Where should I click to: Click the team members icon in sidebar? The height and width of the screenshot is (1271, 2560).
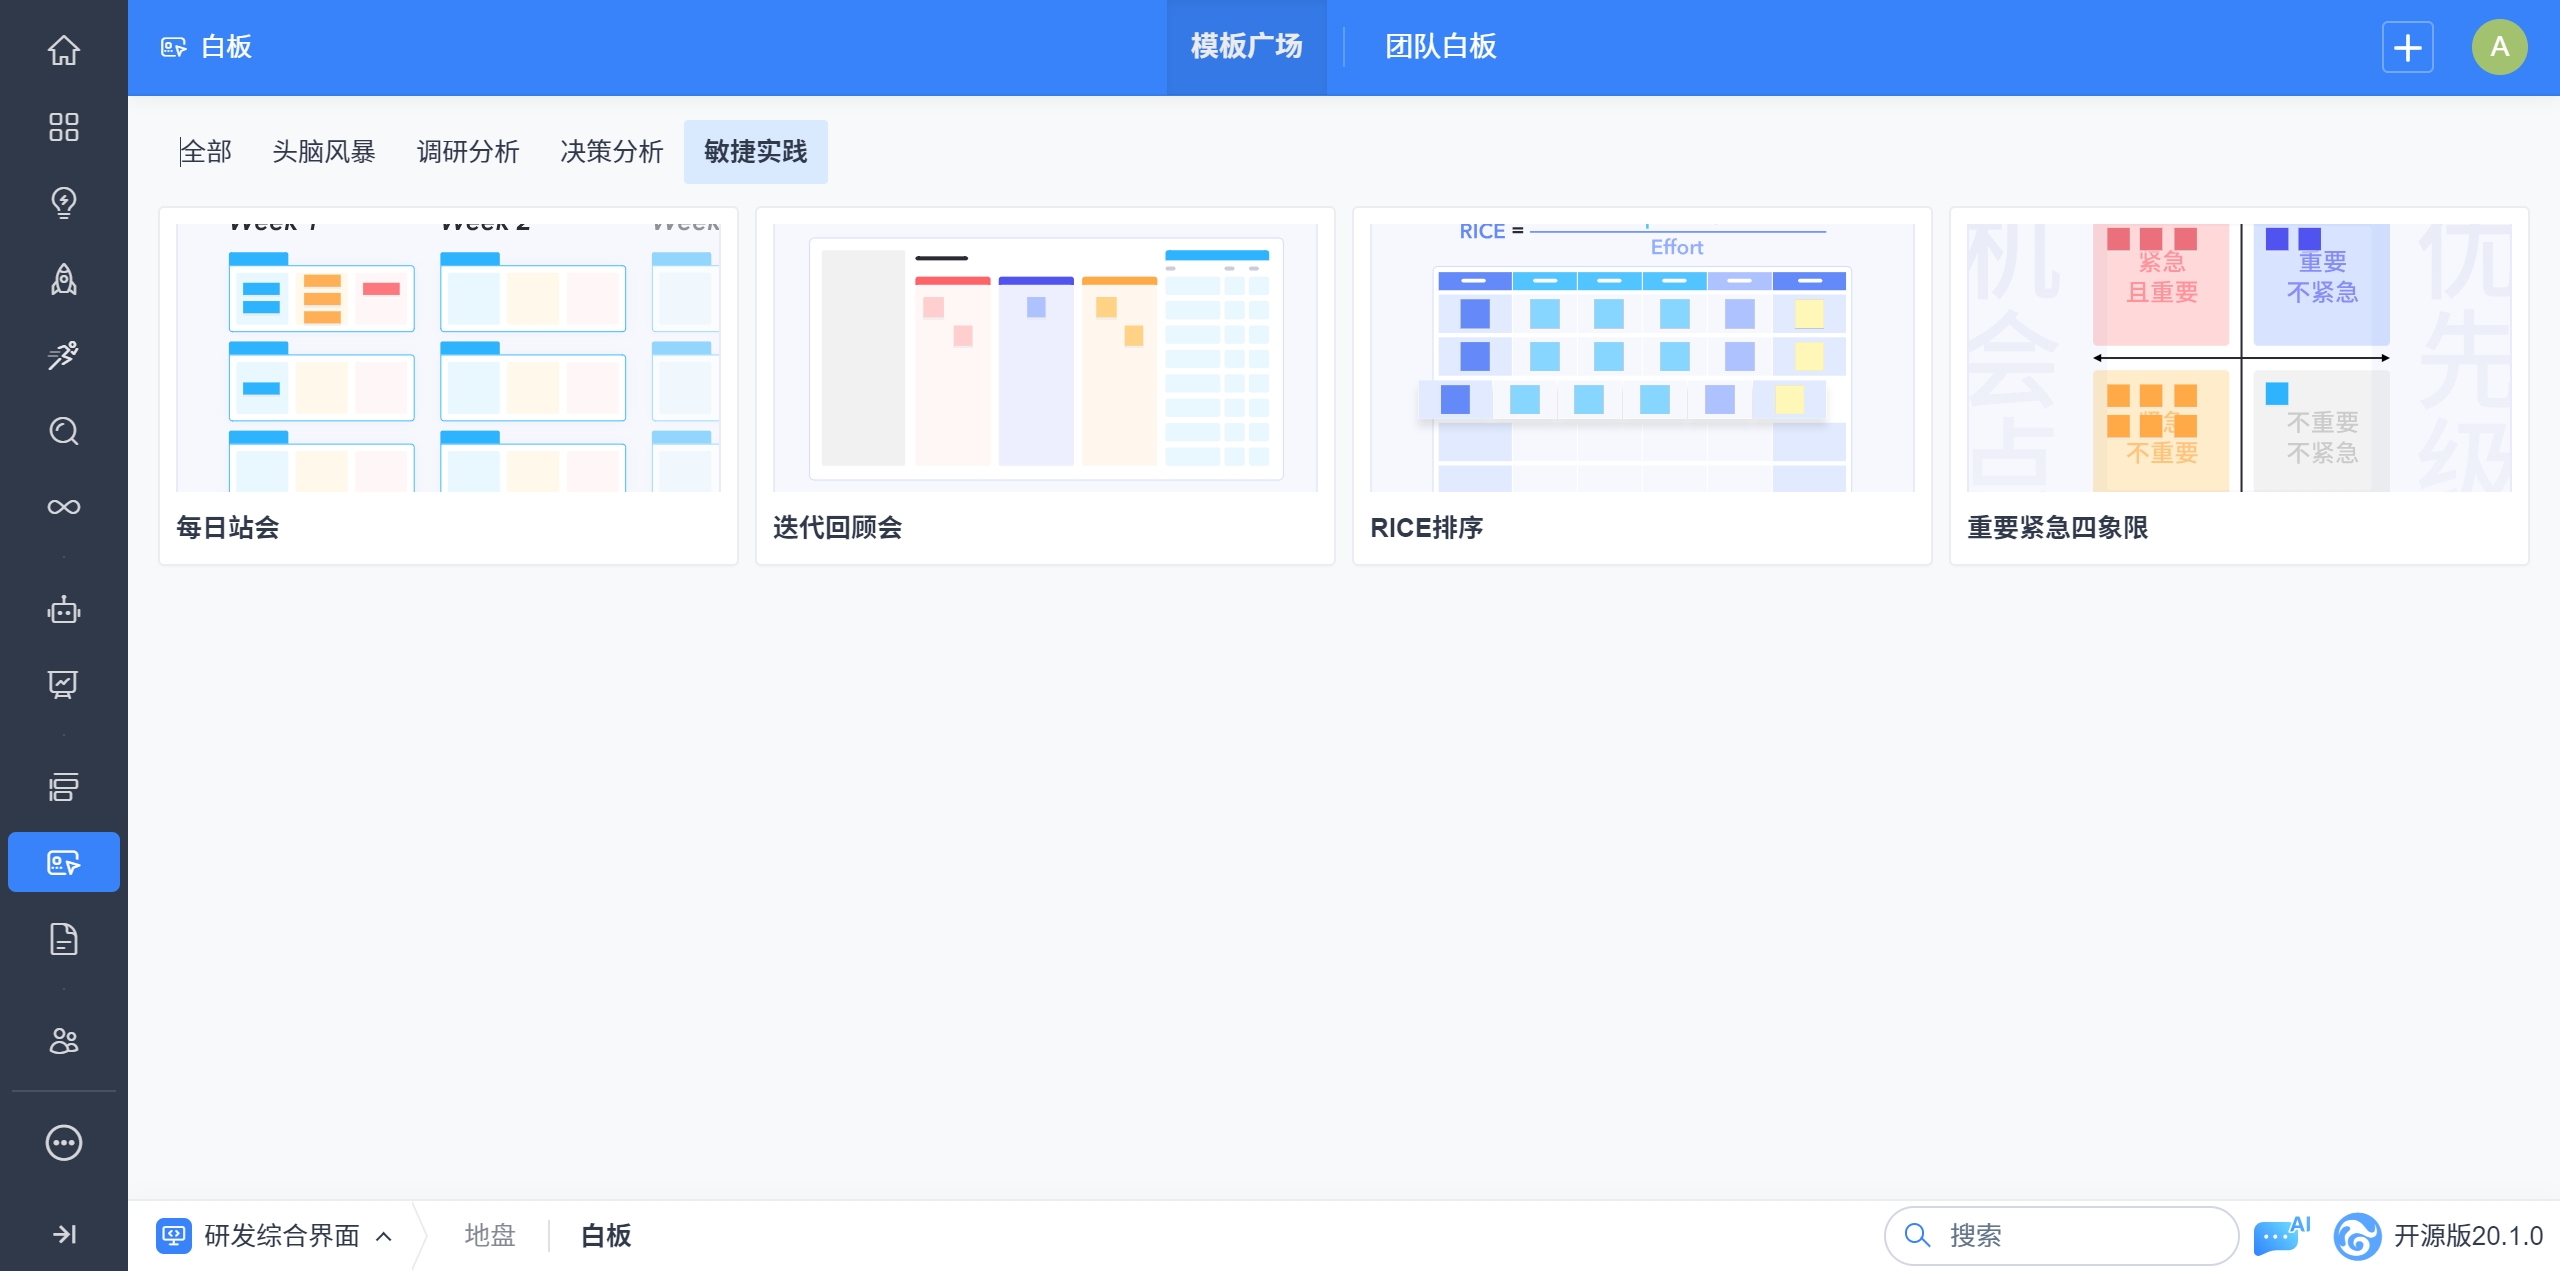coord(64,1041)
